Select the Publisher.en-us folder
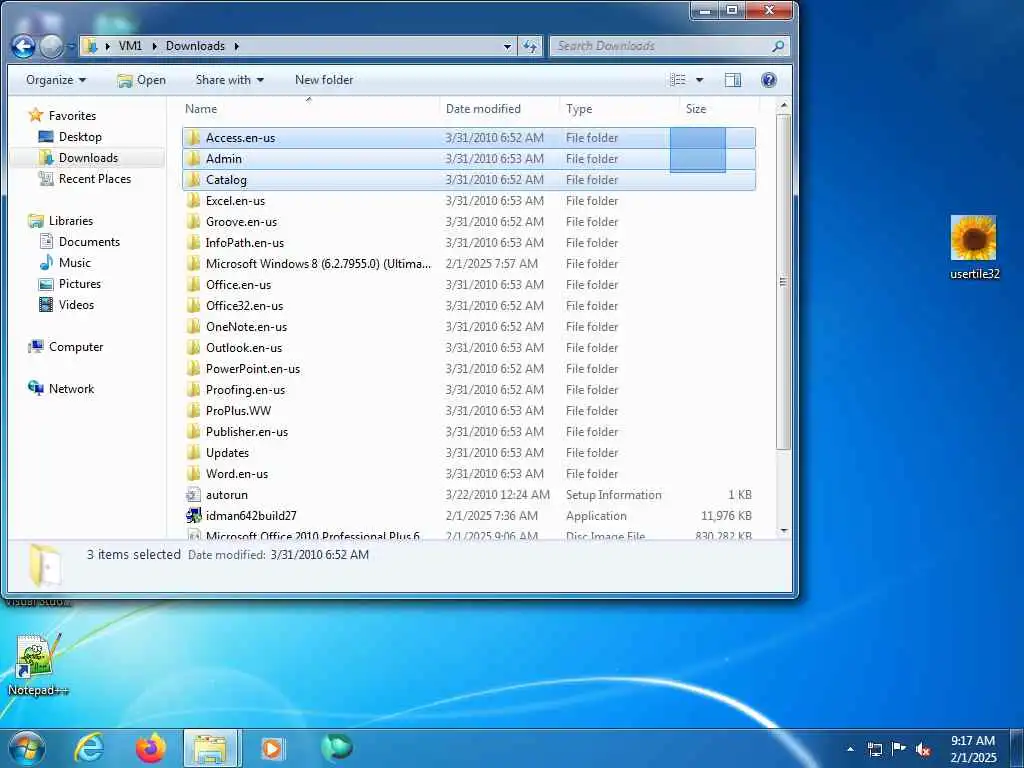1024x768 pixels. [x=469, y=431]
